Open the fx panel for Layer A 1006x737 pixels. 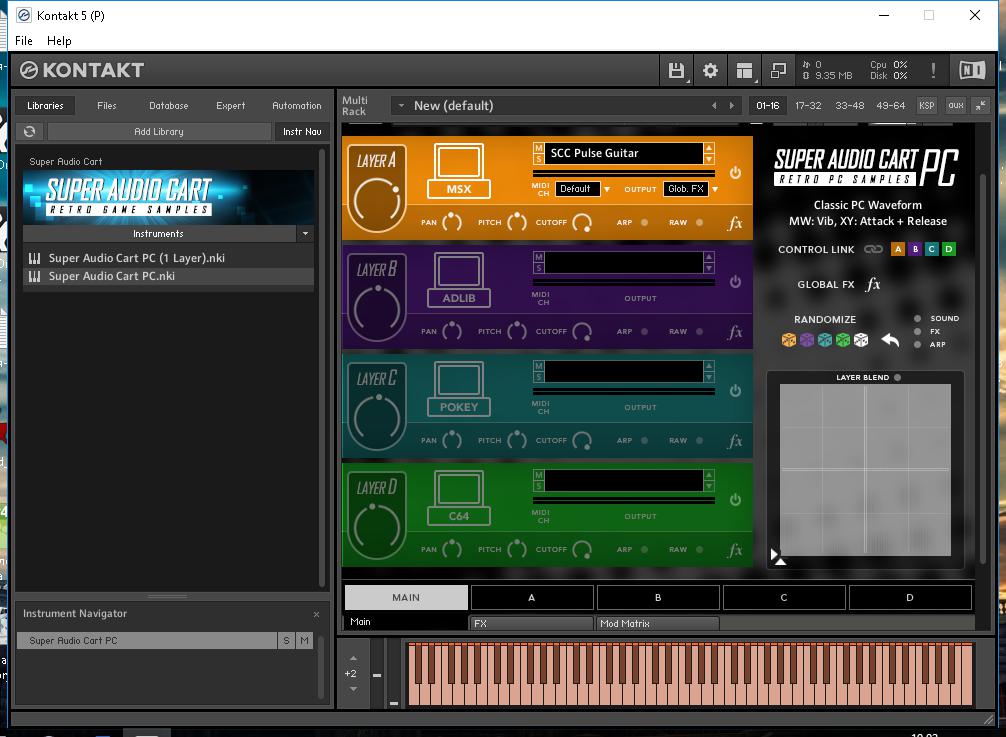pyautogui.click(x=735, y=223)
